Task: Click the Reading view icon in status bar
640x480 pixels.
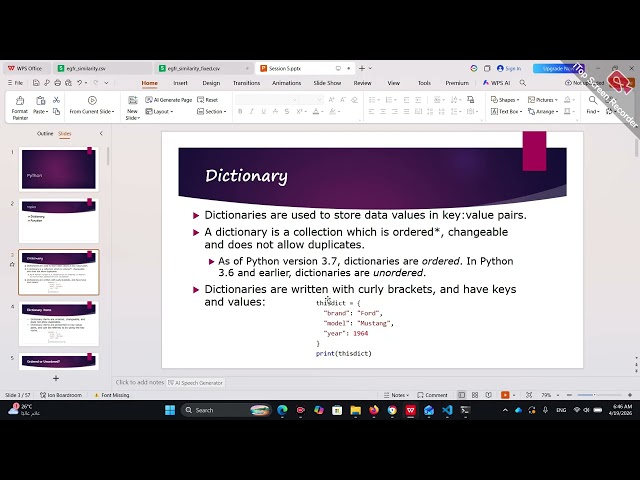Action: (489, 395)
